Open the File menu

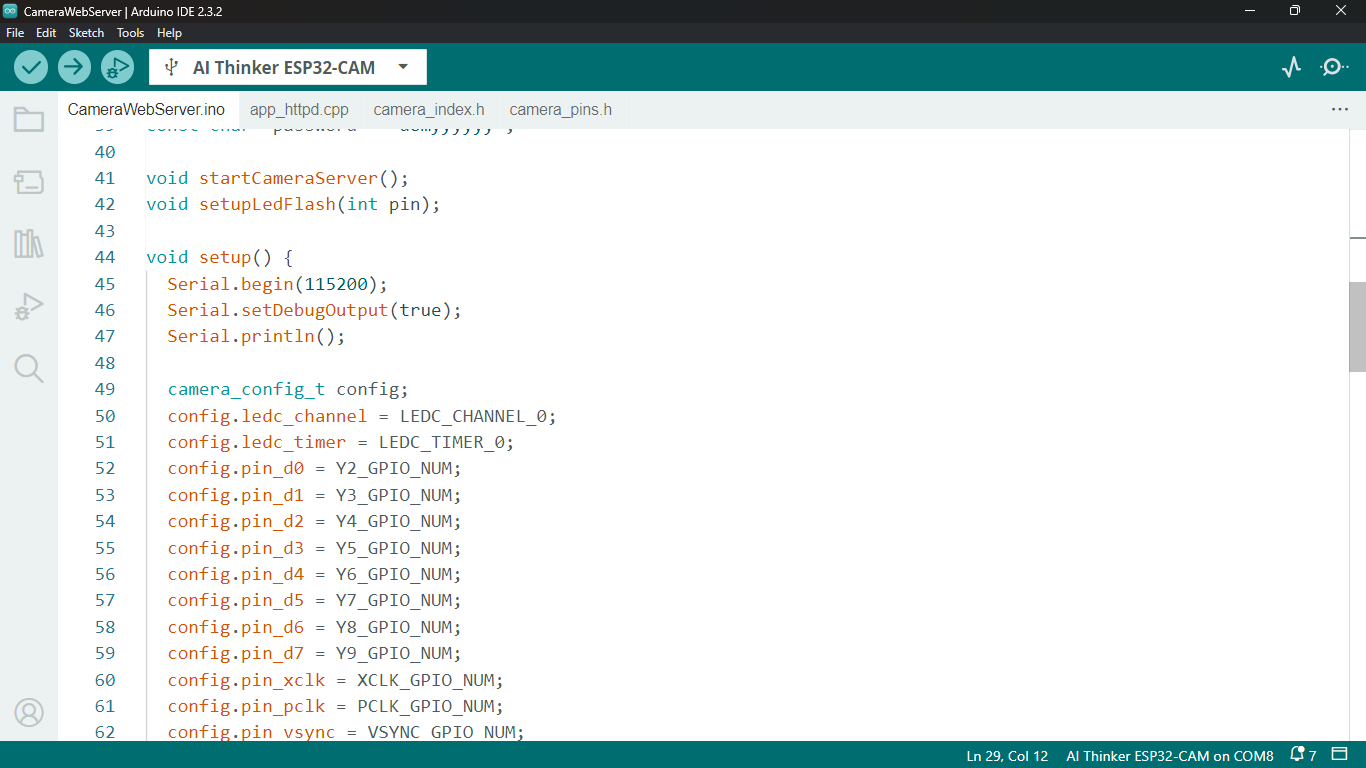click(x=15, y=33)
